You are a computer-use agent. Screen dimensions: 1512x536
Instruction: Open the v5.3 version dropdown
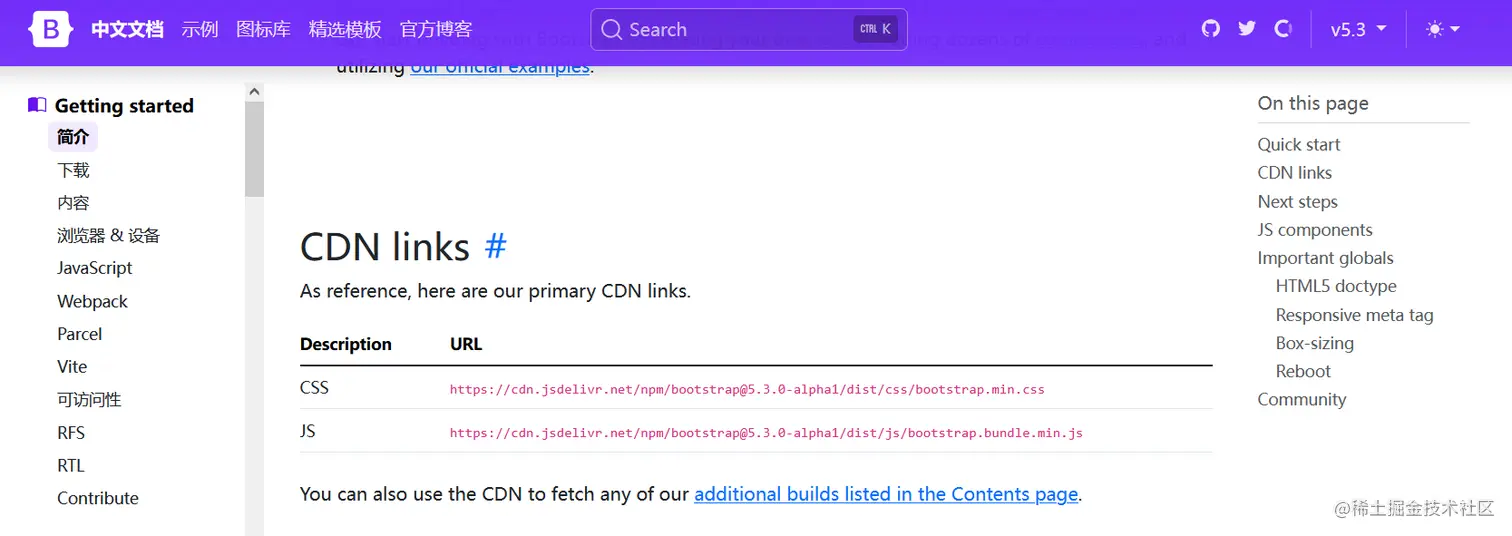1358,29
